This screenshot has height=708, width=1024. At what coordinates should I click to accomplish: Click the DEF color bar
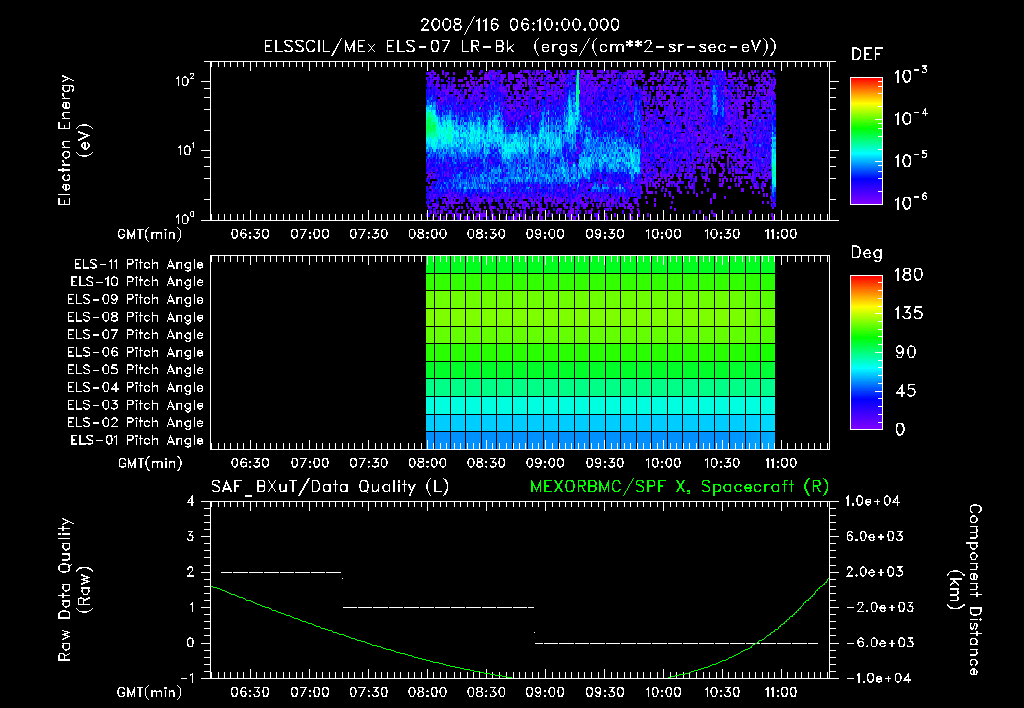[x=866, y=141]
